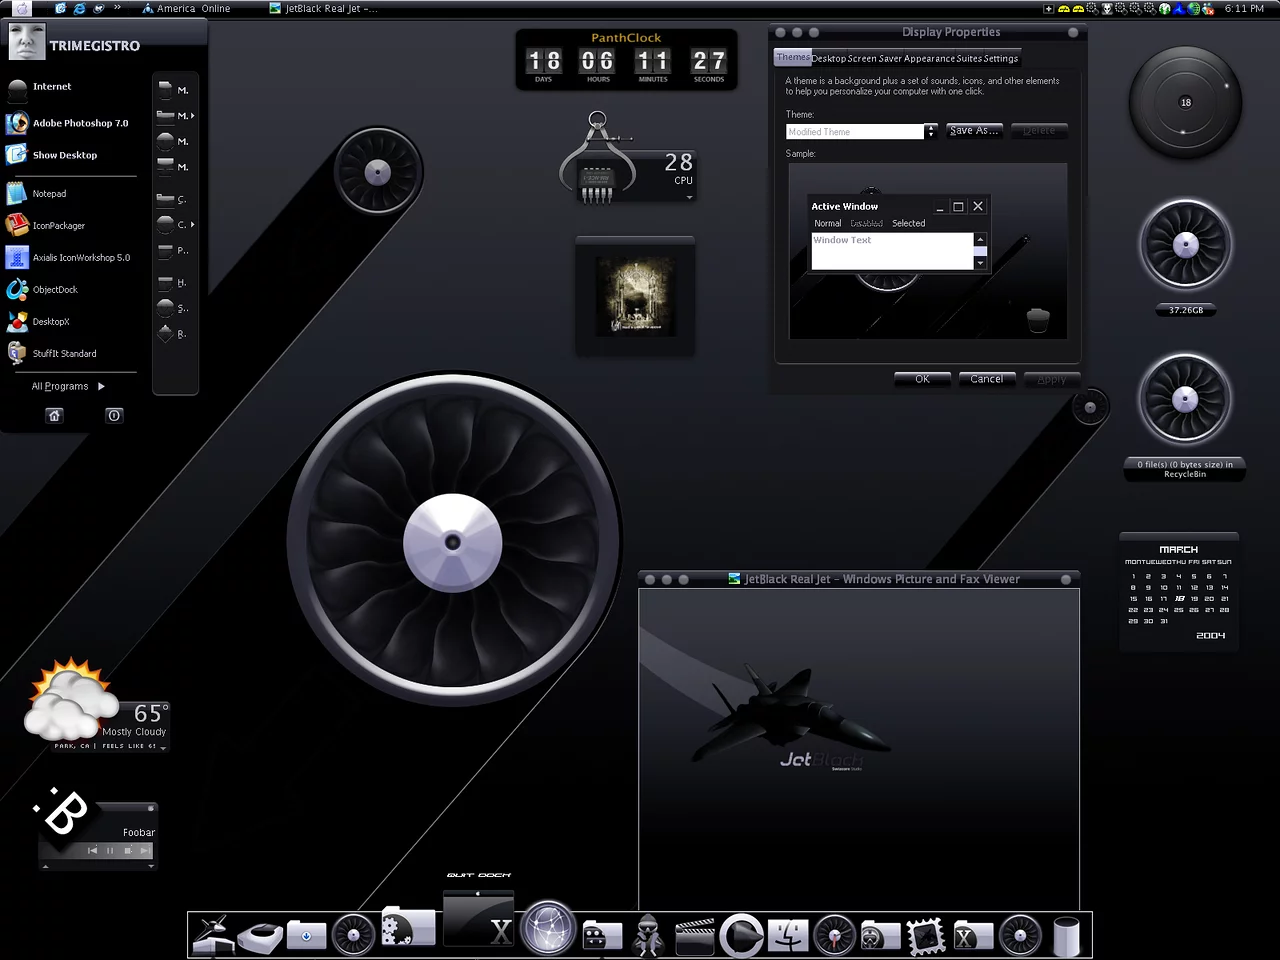Open IconPackager from the start menu
Viewport: 1280px width, 960px height.
(x=58, y=226)
